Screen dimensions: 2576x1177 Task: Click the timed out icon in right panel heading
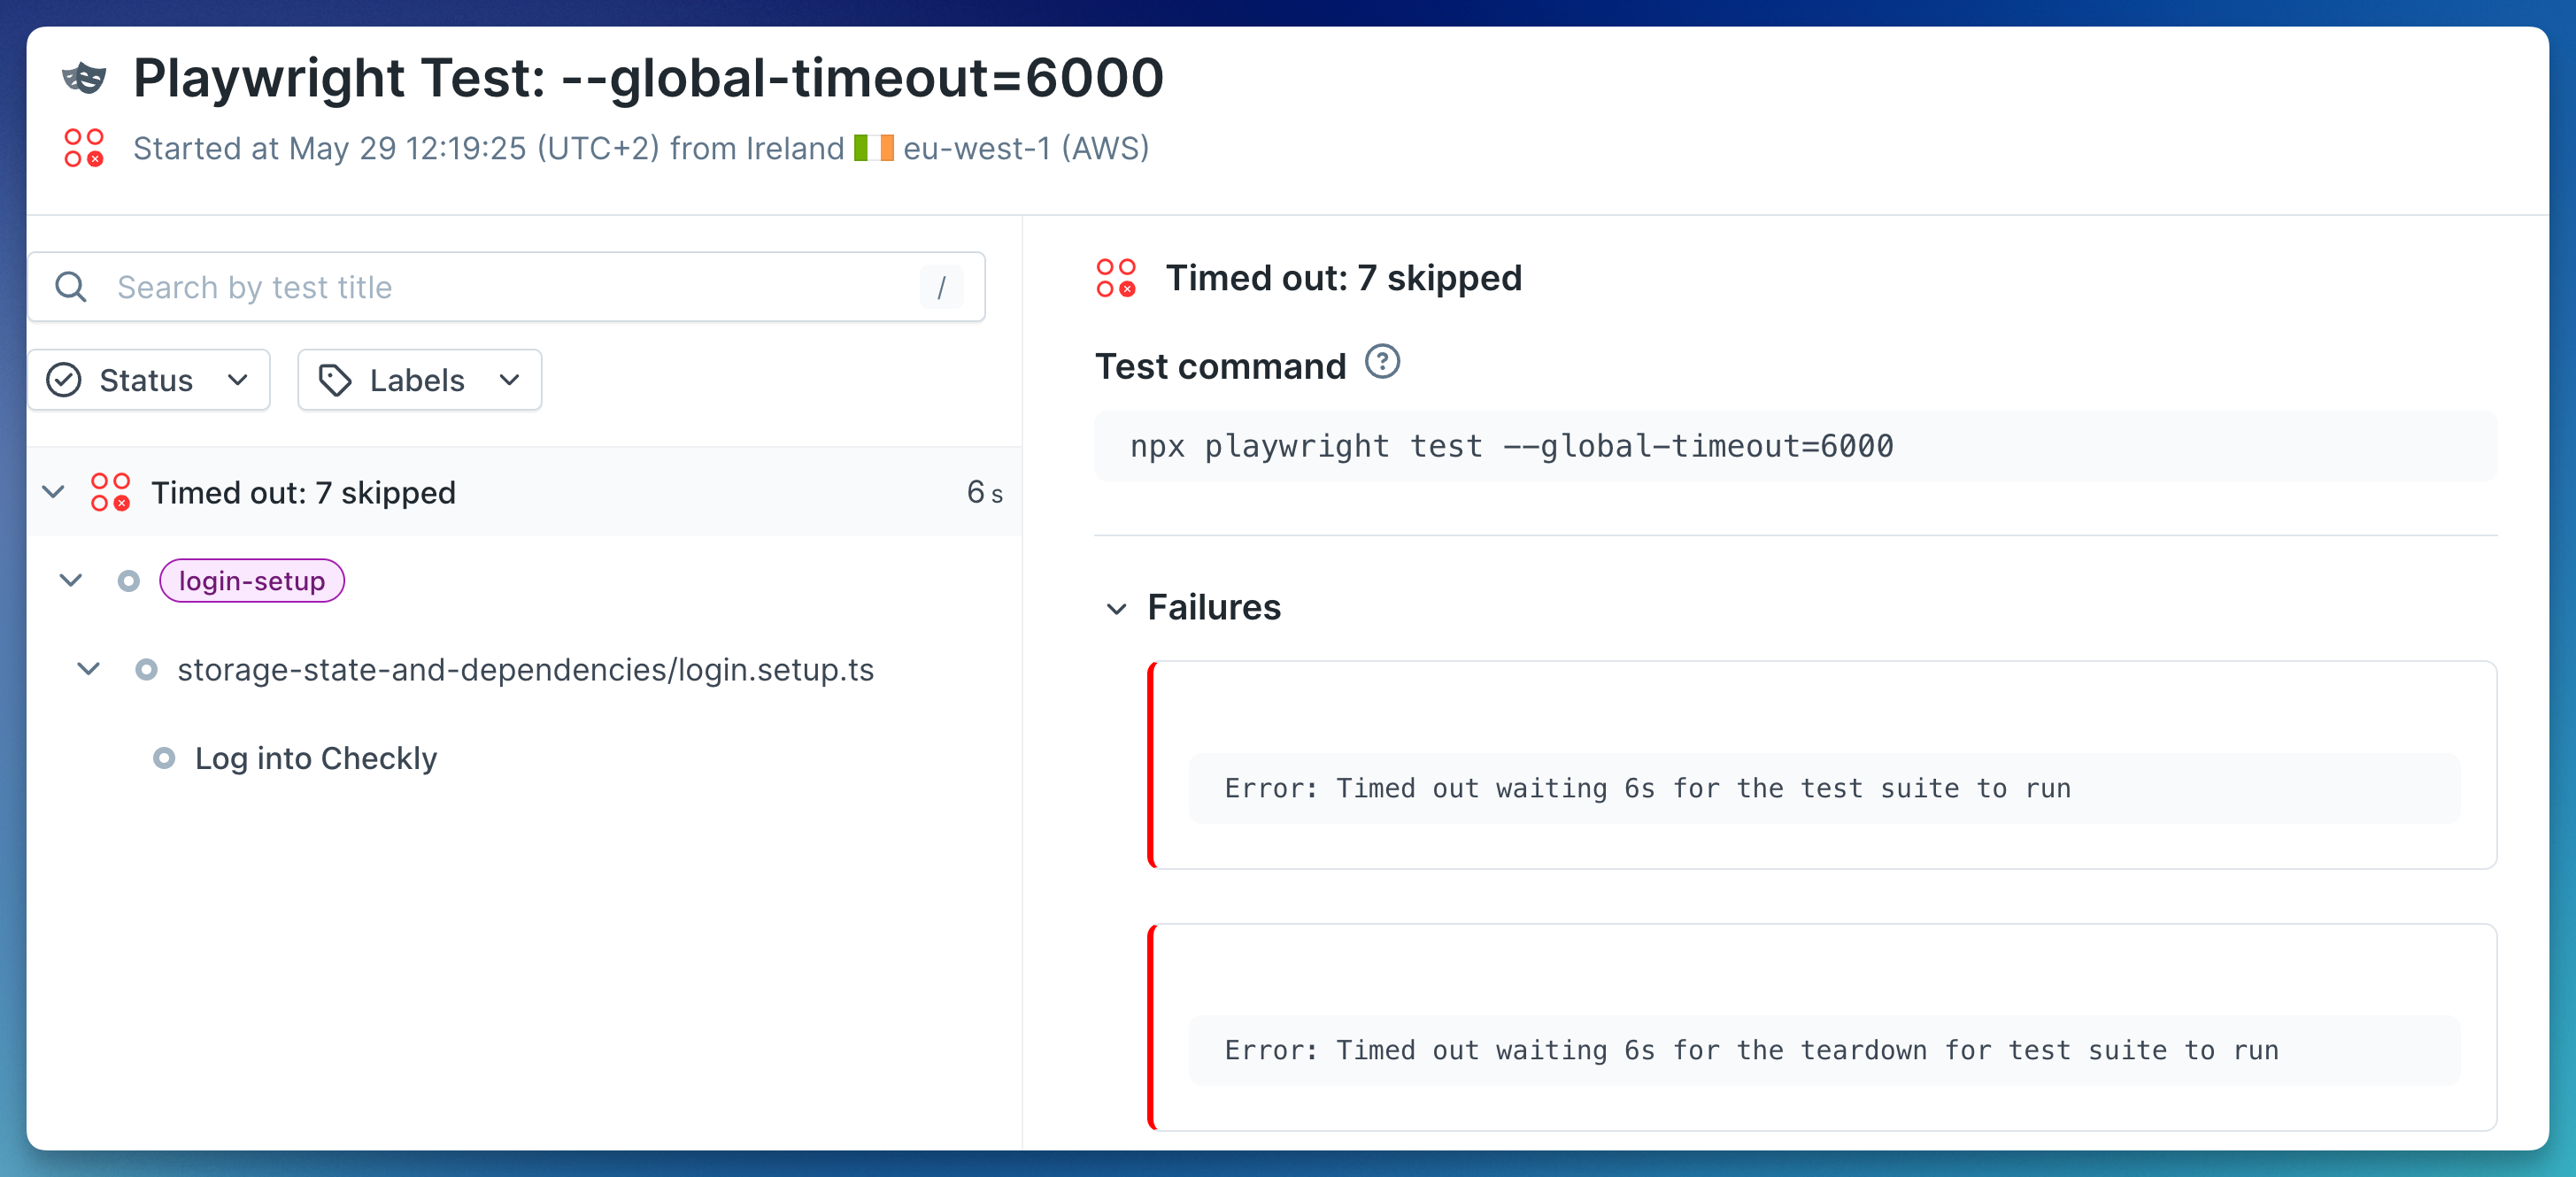[x=1116, y=278]
